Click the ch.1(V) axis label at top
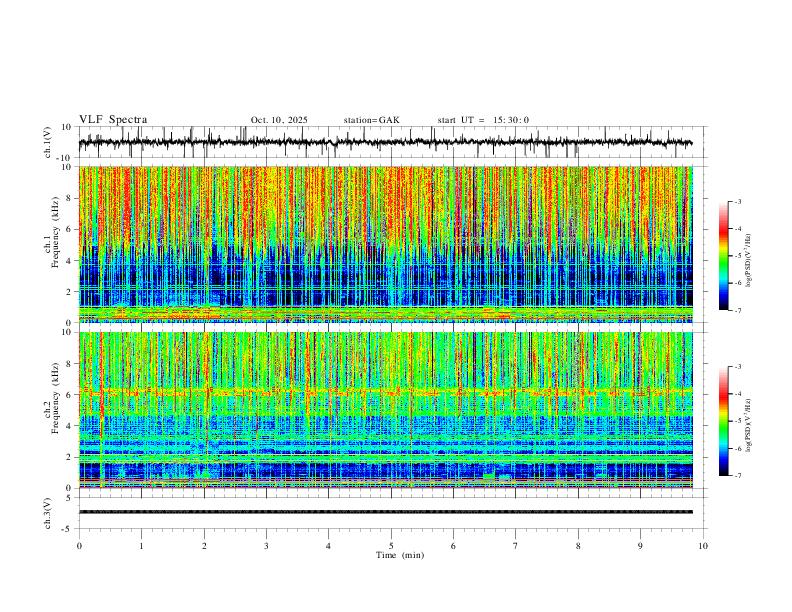The width and height of the screenshot is (792, 612). (x=48, y=142)
